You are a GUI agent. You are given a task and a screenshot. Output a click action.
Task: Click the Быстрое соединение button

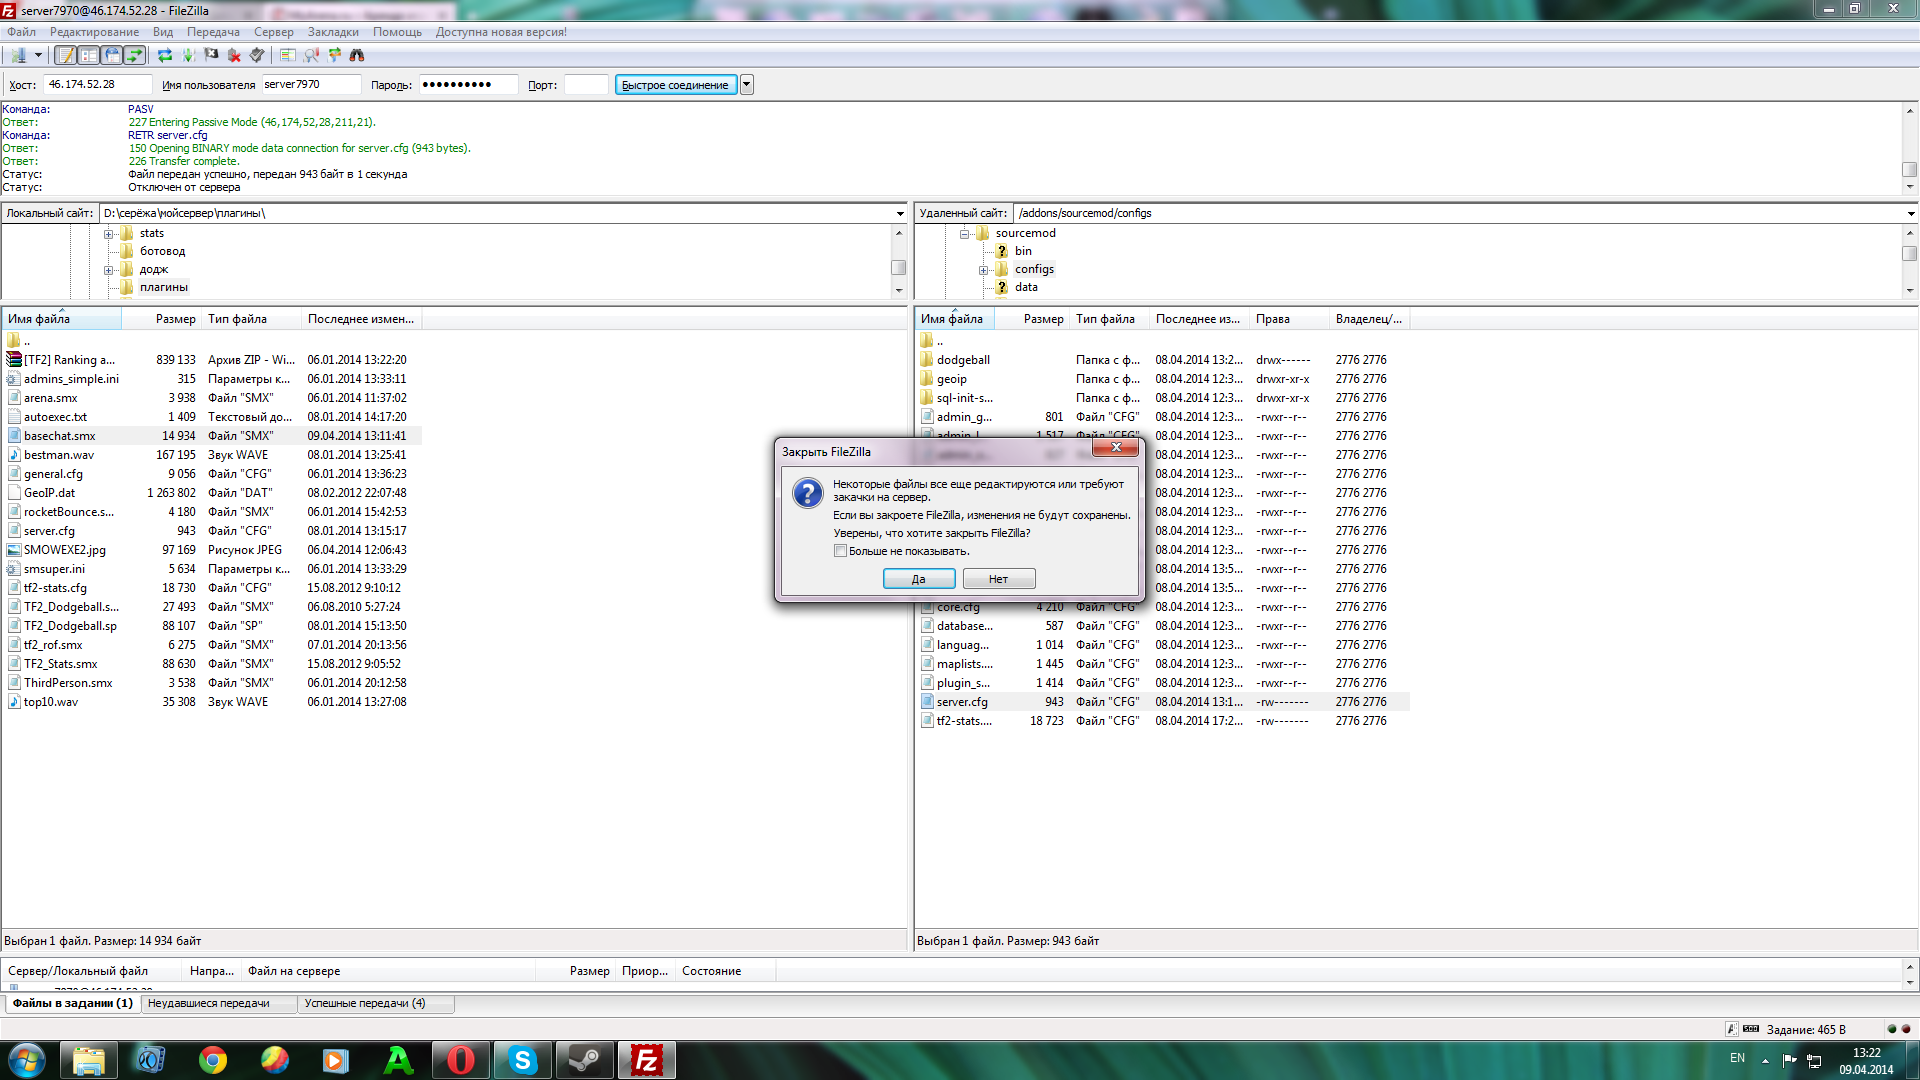click(x=675, y=85)
